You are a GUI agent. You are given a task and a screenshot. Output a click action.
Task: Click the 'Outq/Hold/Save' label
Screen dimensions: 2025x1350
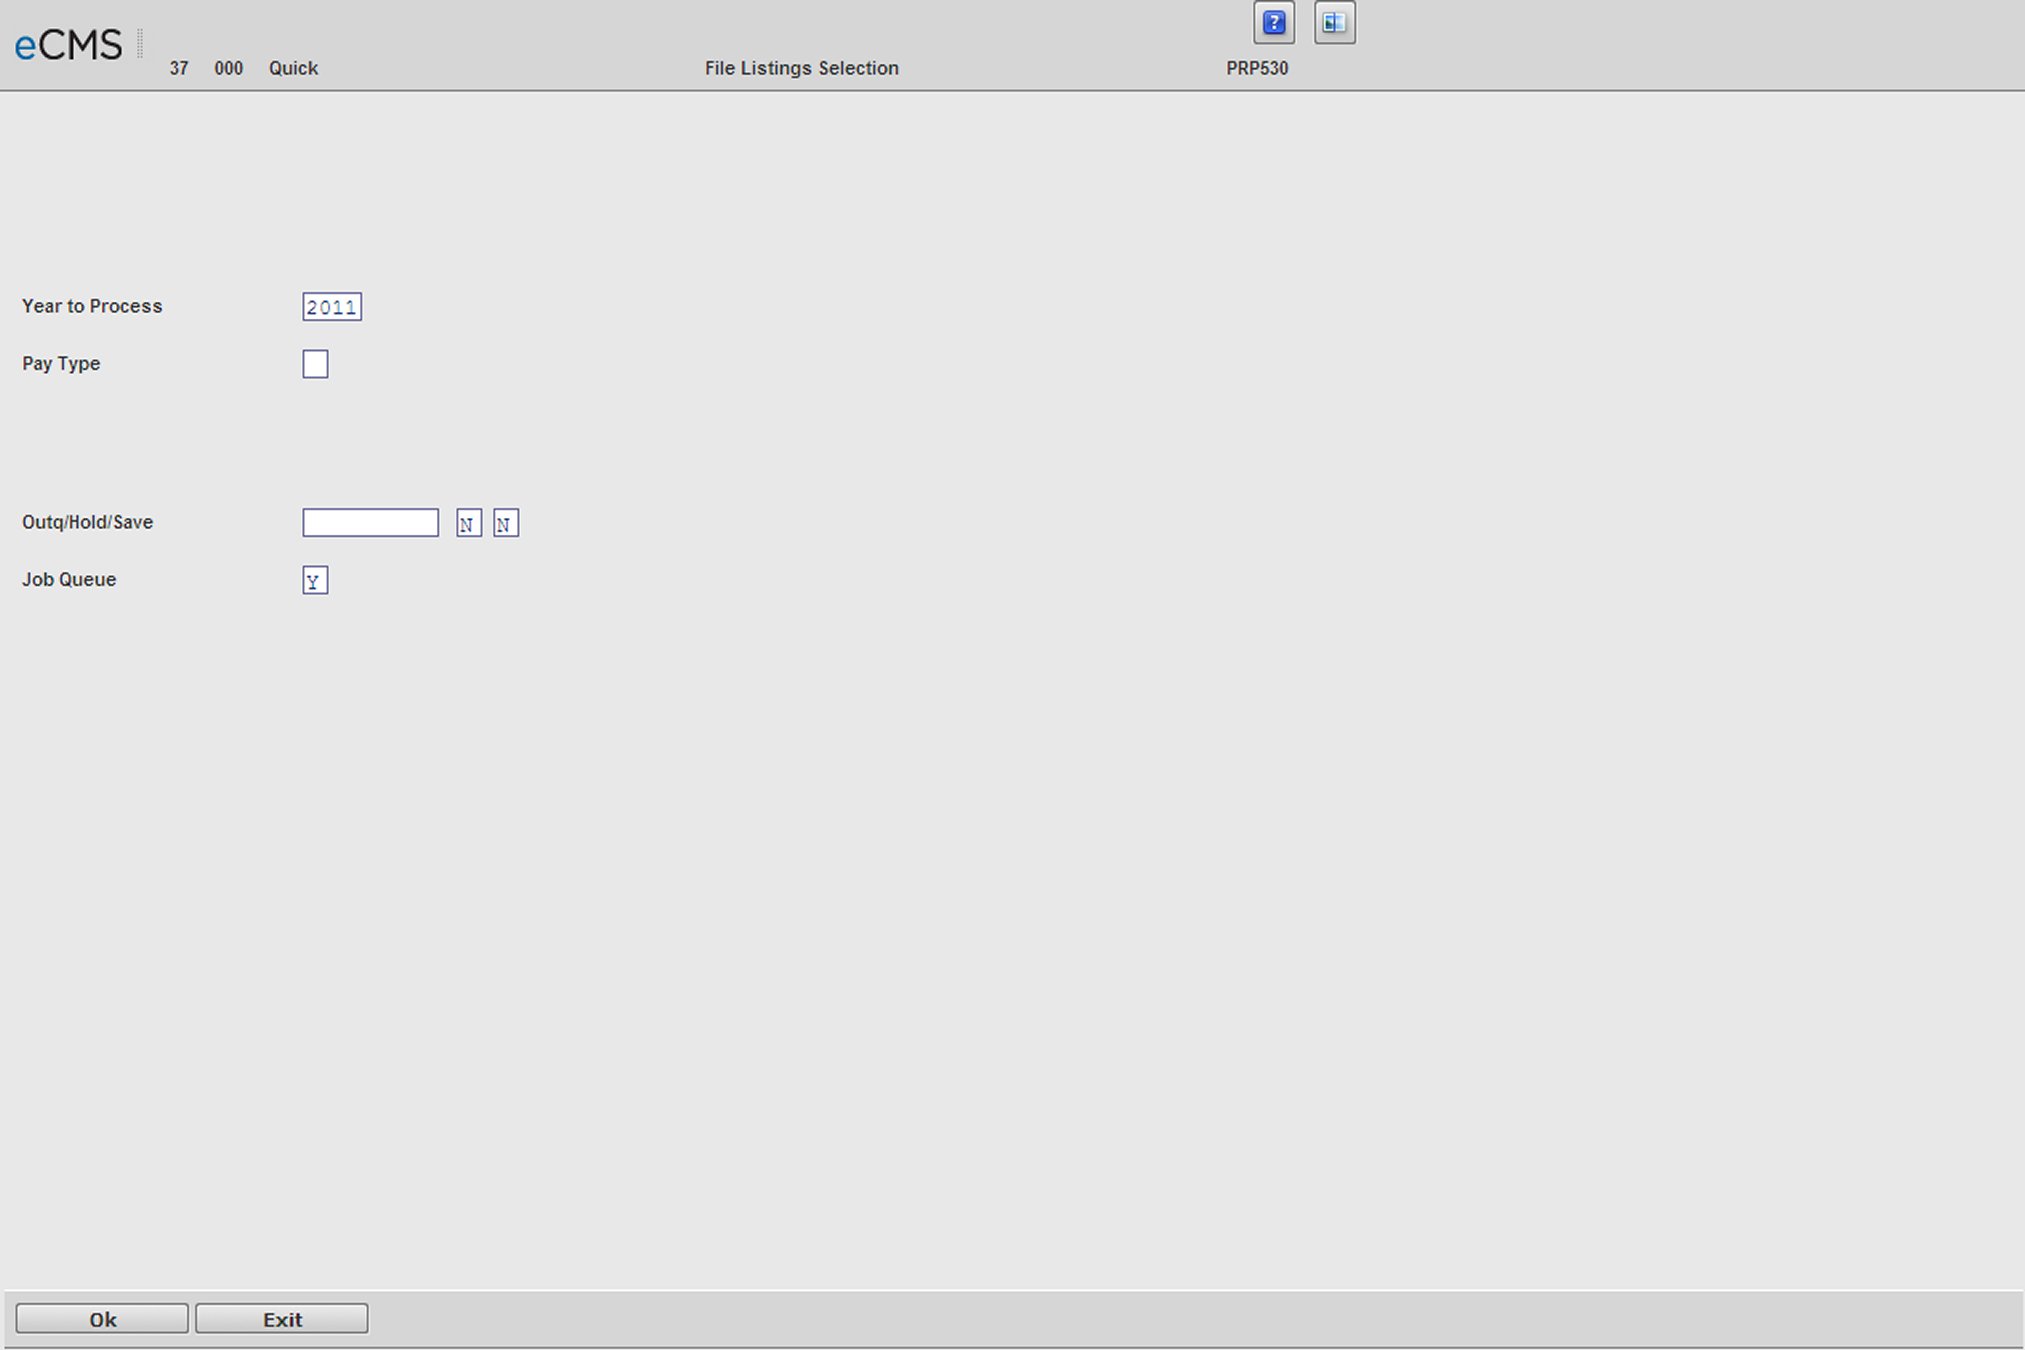pyautogui.click(x=87, y=522)
